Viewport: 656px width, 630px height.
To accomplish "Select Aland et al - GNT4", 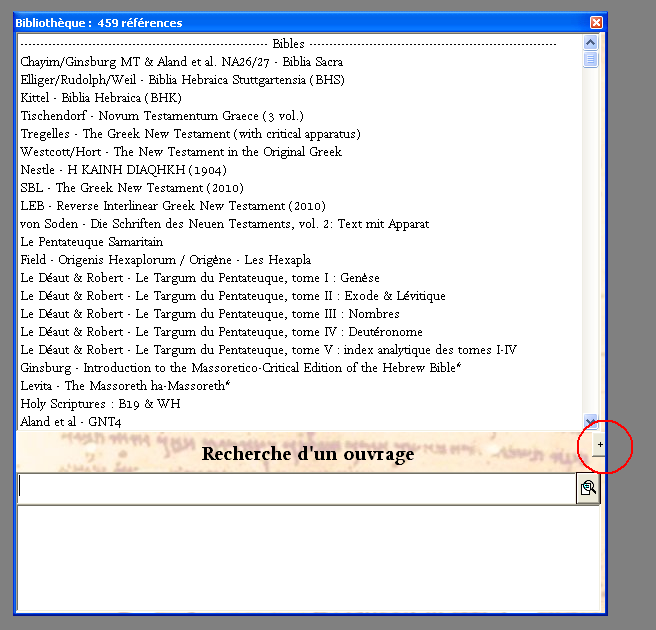I will pos(71,422).
